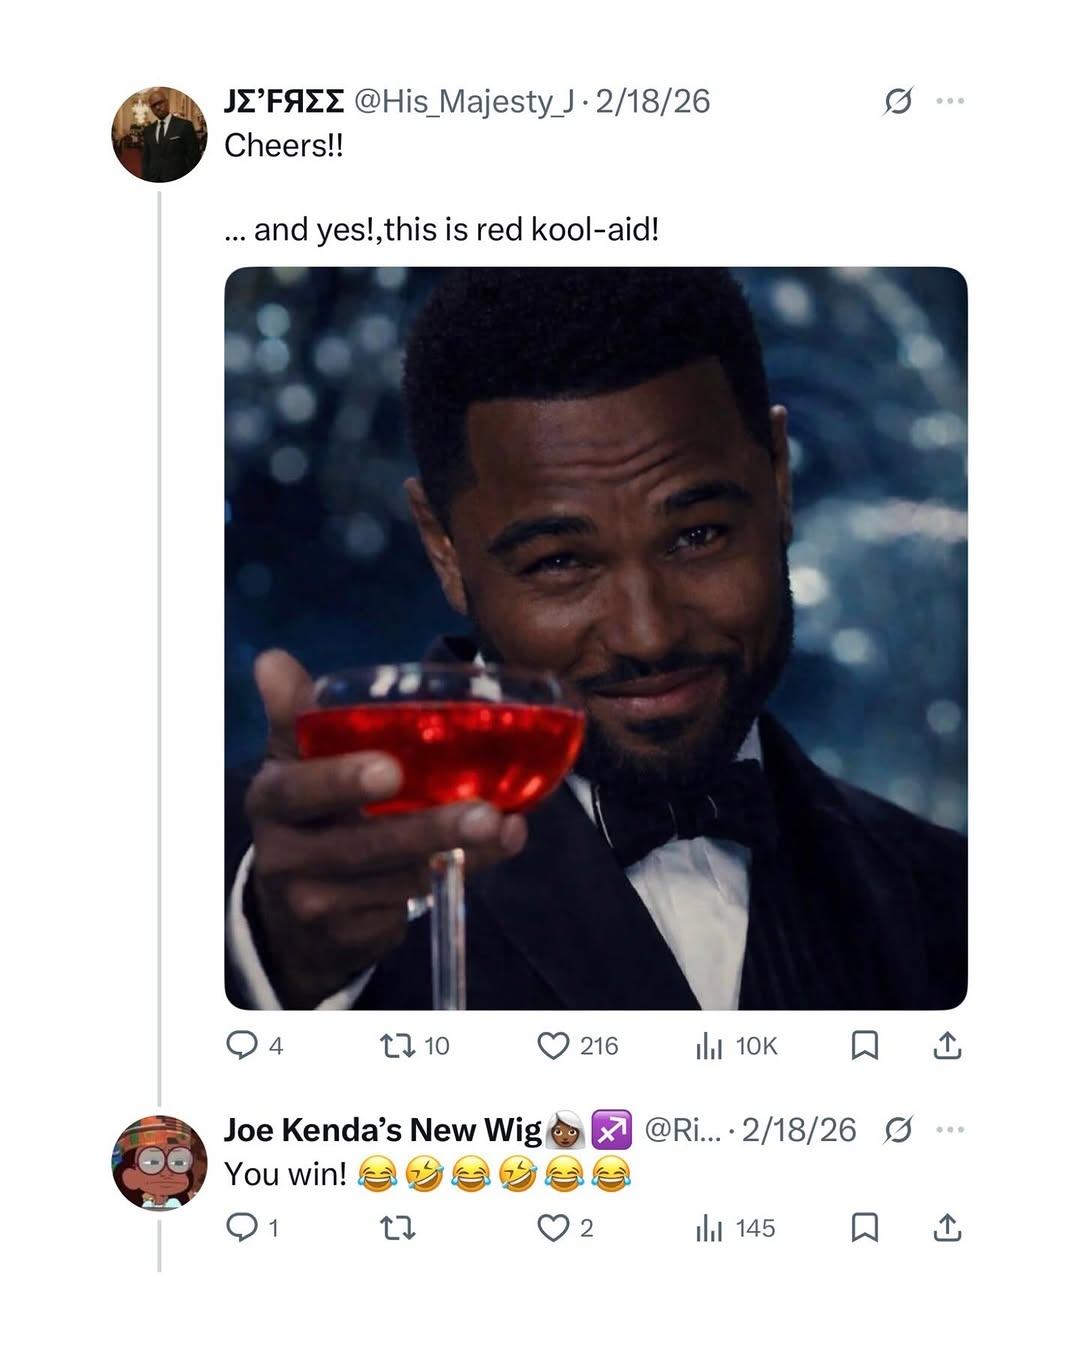Viewport: 1080px width, 1349px height.
Task: Reply to the Cheers tweet
Action: tap(242, 1046)
